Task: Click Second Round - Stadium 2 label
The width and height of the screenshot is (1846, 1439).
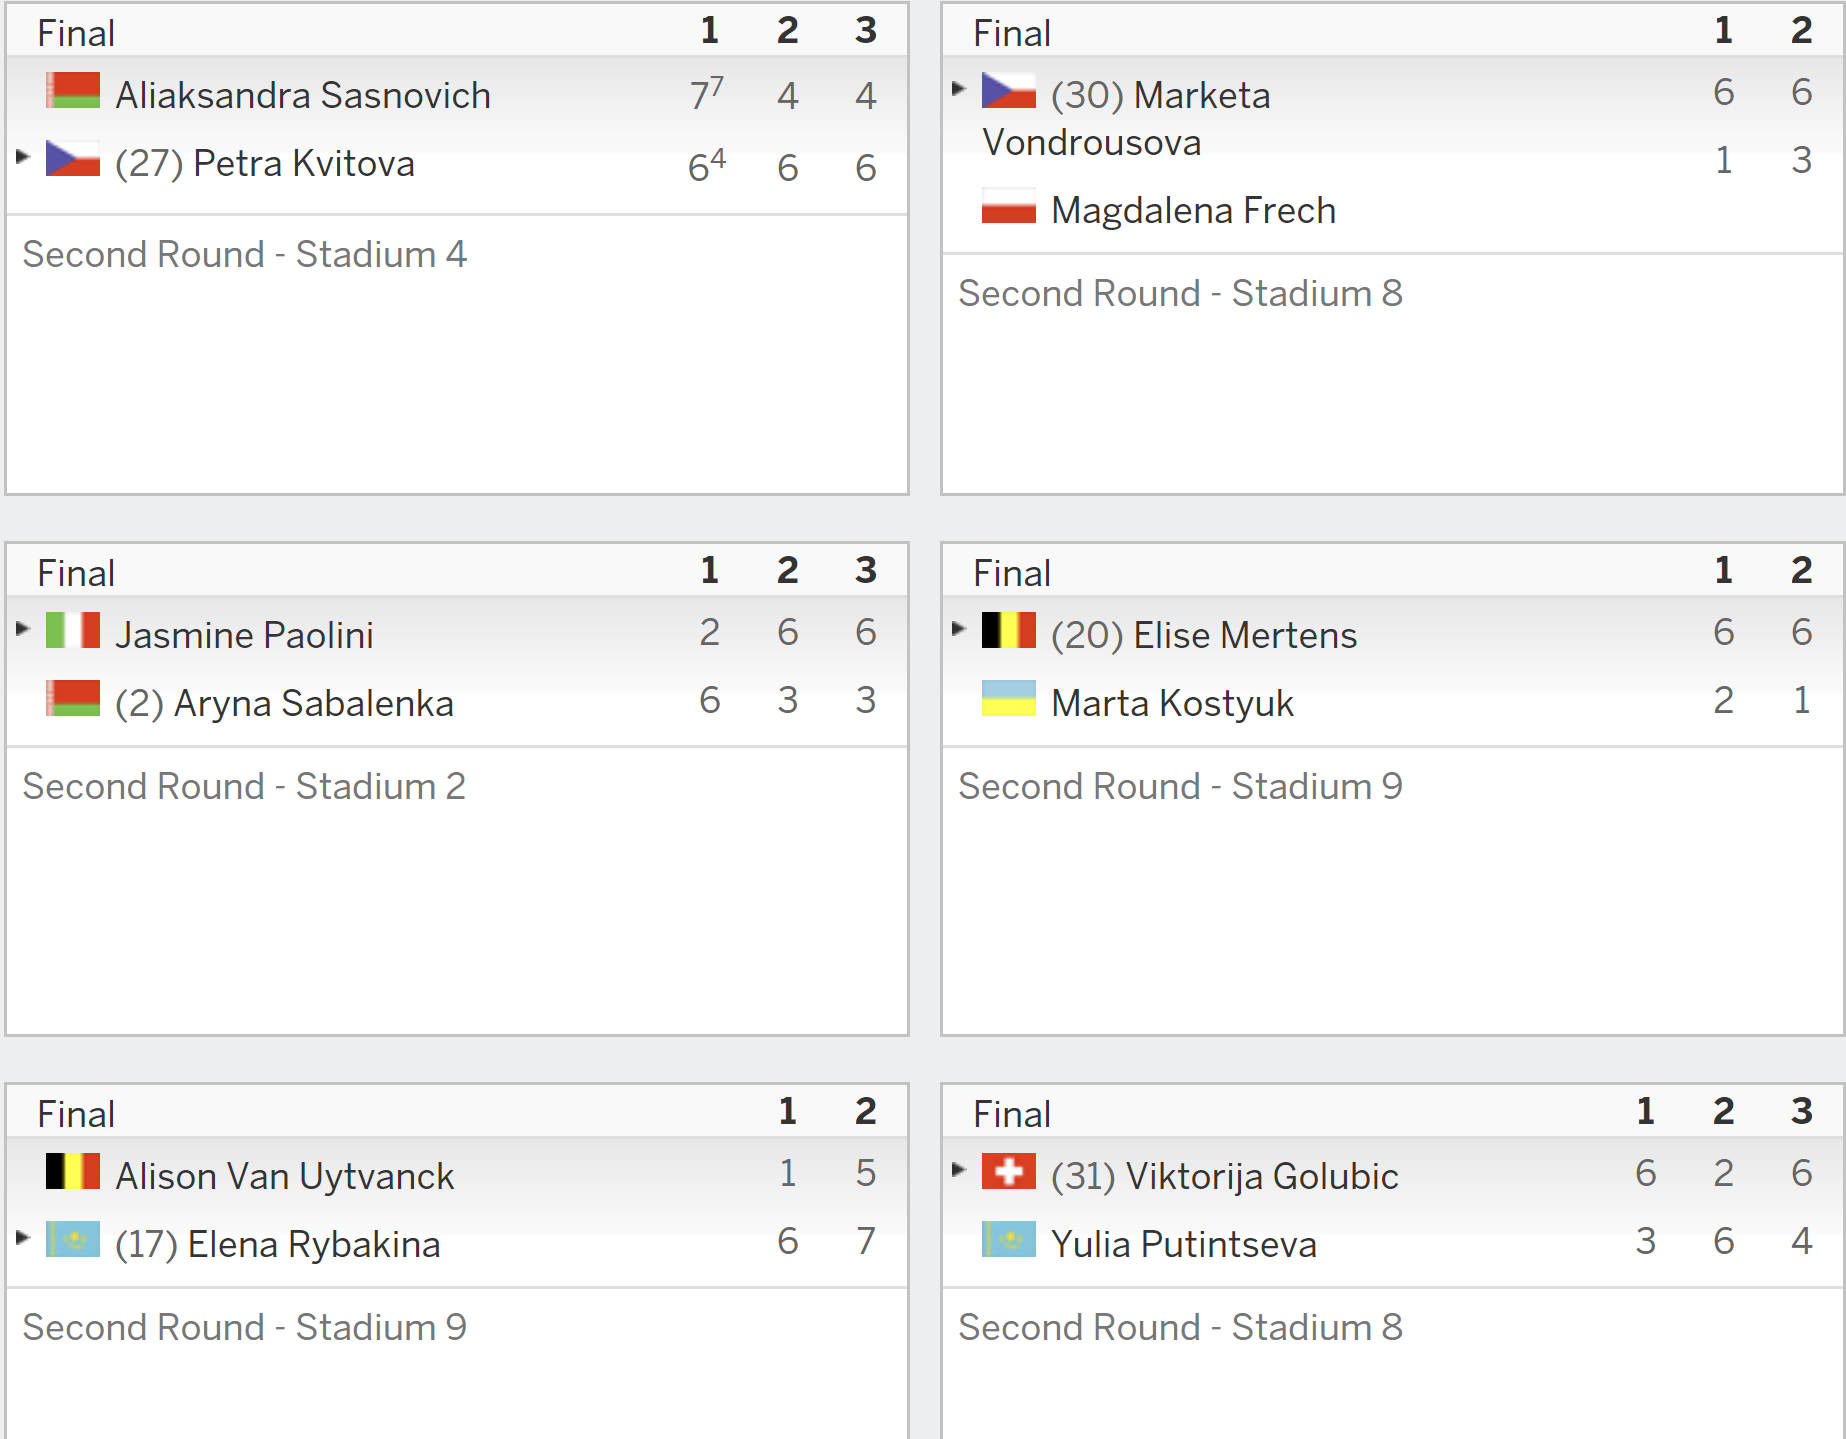Action: pos(245,786)
